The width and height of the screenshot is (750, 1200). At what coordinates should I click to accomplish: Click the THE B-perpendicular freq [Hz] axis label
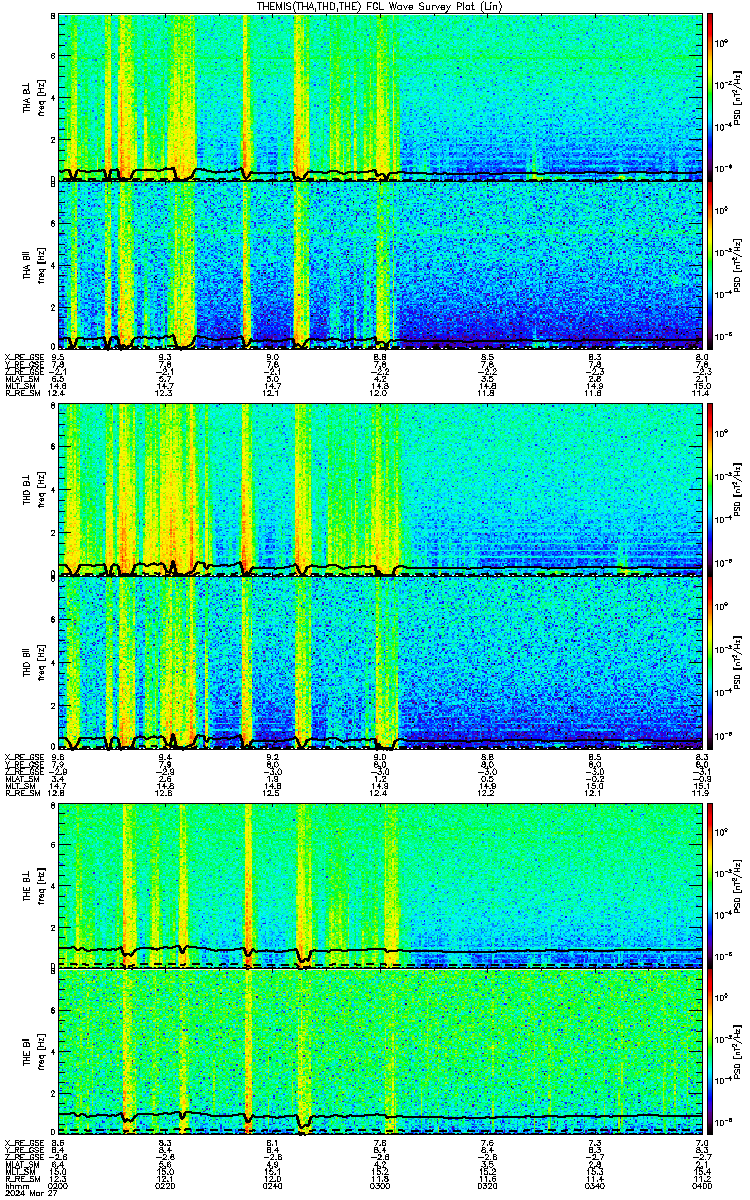40,886
